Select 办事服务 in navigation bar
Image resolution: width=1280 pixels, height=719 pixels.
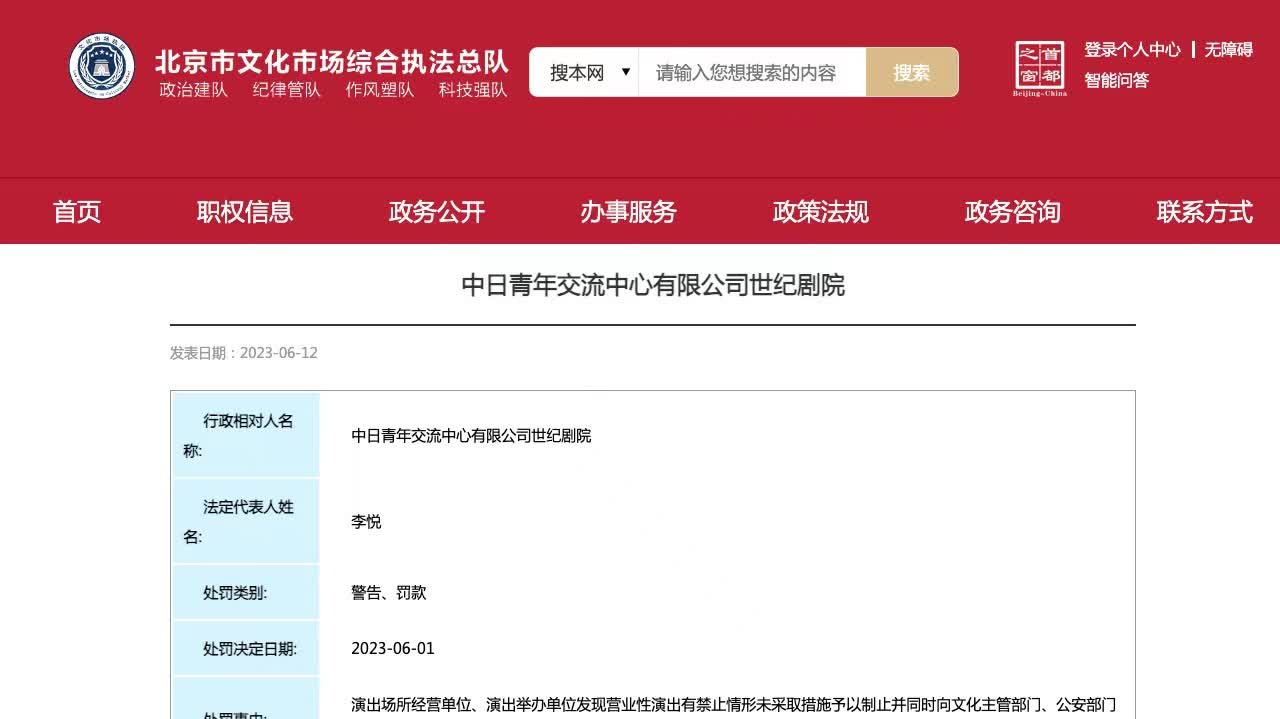pyautogui.click(x=629, y=212)
